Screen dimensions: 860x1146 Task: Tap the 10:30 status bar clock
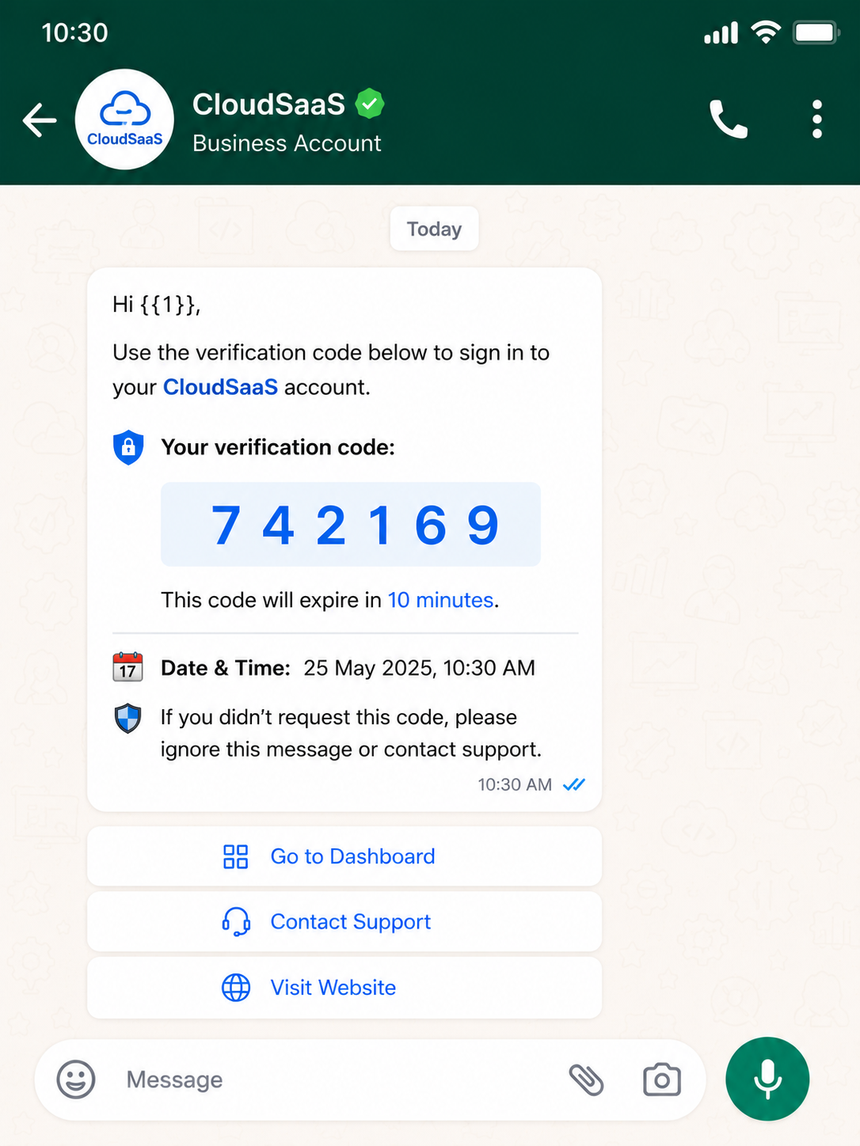75,33
